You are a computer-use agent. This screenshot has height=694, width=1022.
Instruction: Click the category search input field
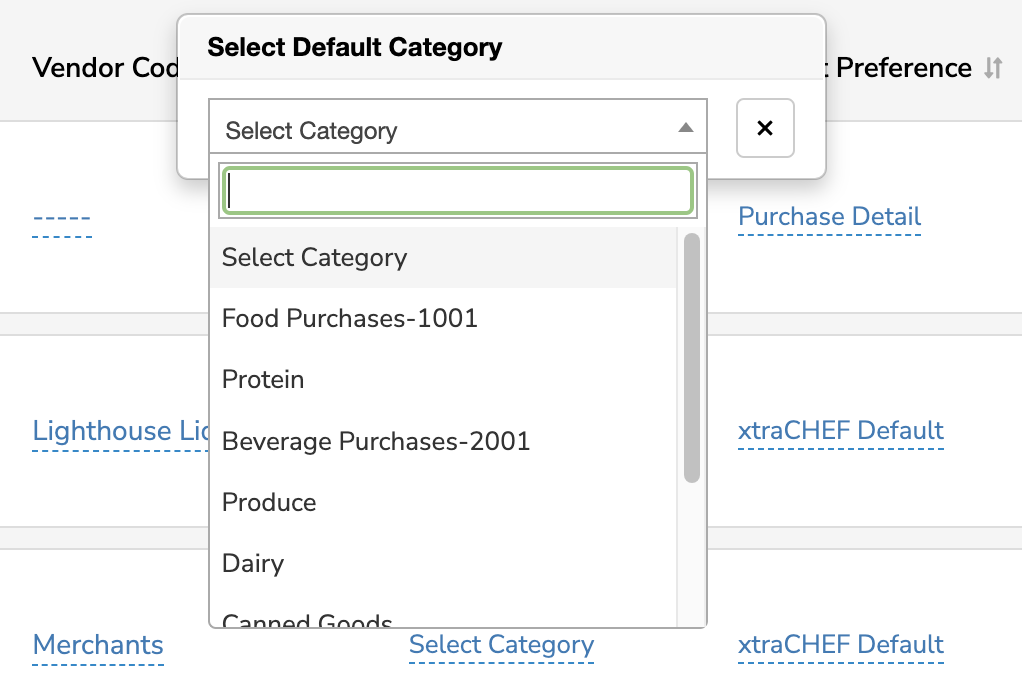[x=457, y=190]
